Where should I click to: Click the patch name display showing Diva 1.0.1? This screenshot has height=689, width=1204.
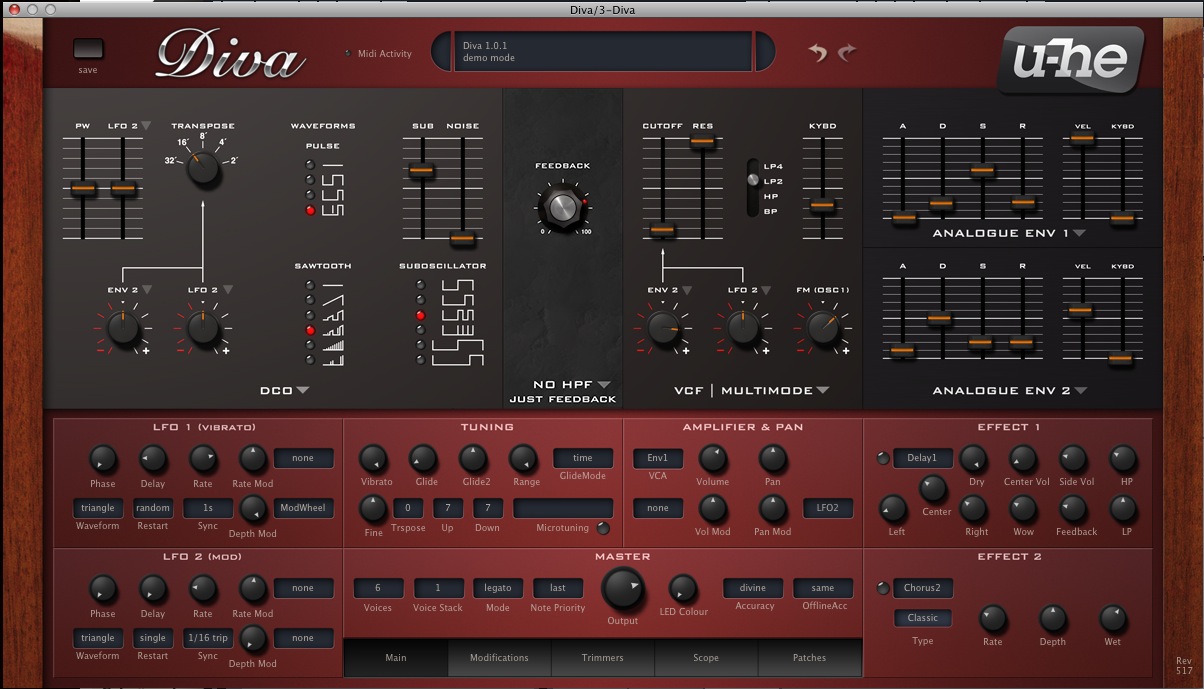pyautogui.click(x=604, y=51)
